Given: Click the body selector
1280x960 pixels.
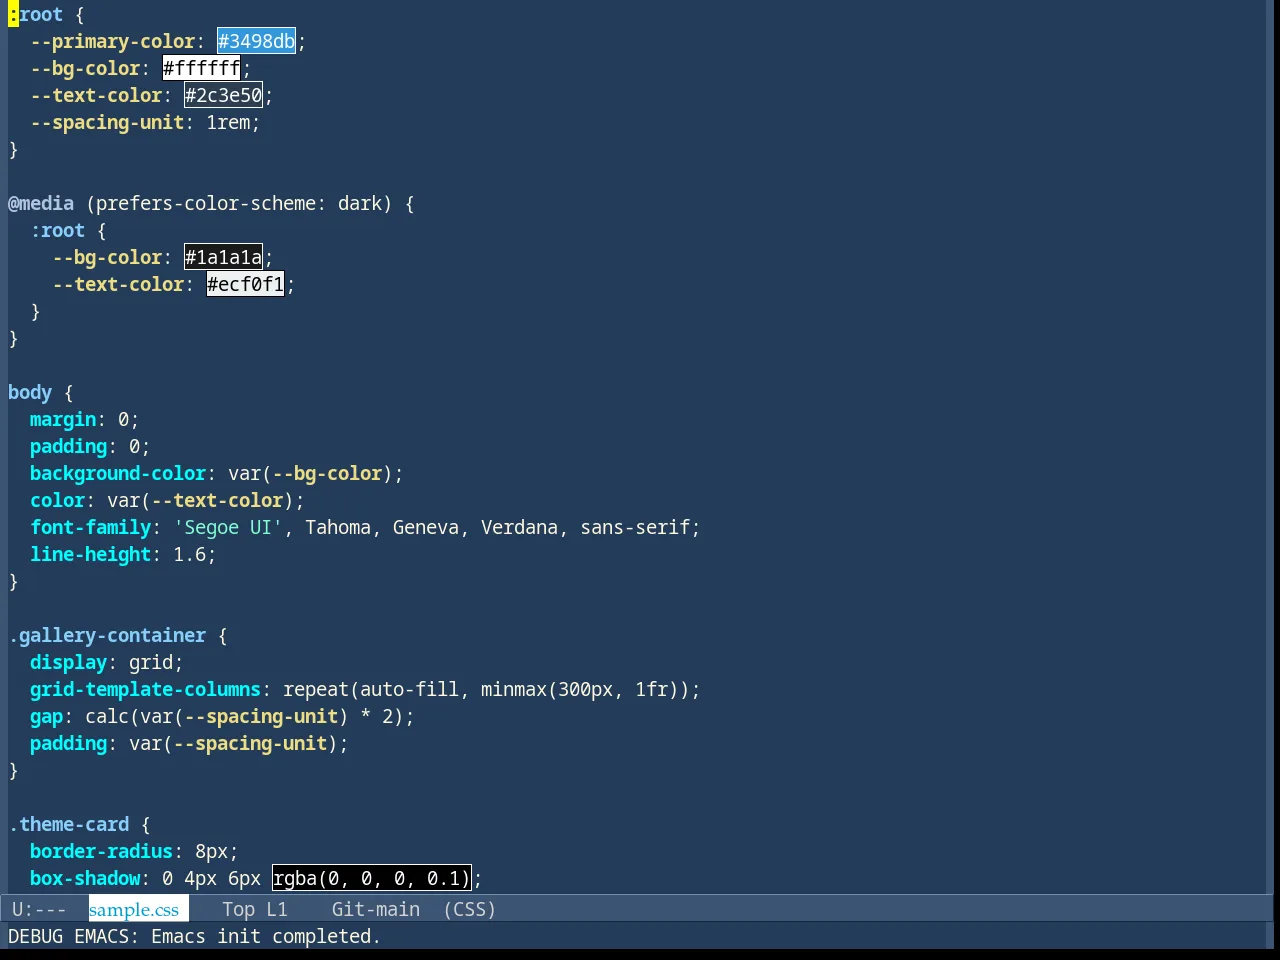Looking at the screenshot, I should pyautogui.click(x=30, y=392).
